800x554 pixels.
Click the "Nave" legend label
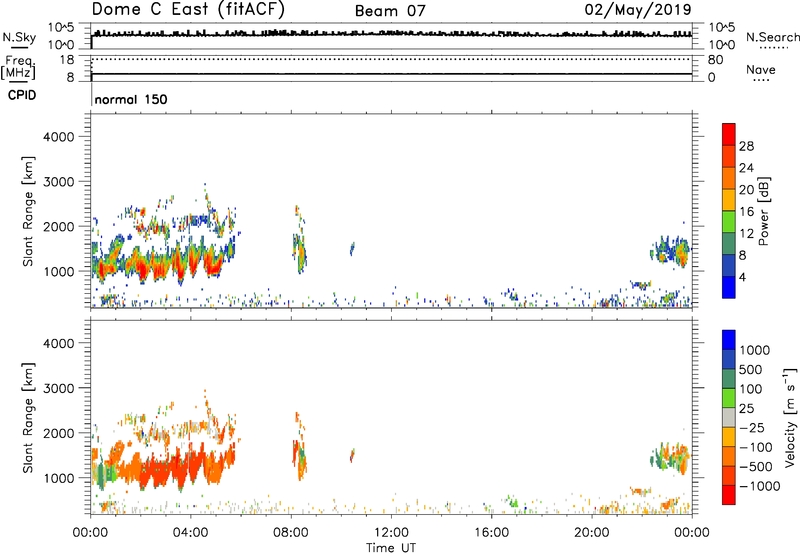pyautogui.click(x=761, y=69)
